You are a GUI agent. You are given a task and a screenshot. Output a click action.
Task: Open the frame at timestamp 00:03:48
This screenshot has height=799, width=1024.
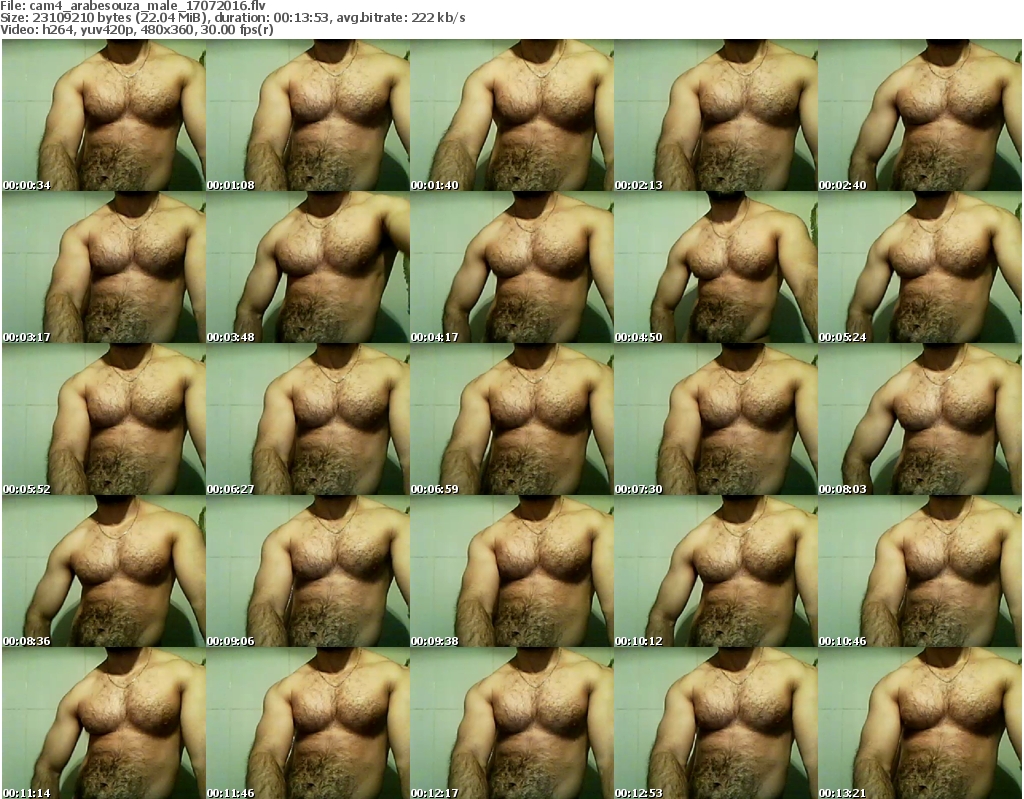point(308,267)
